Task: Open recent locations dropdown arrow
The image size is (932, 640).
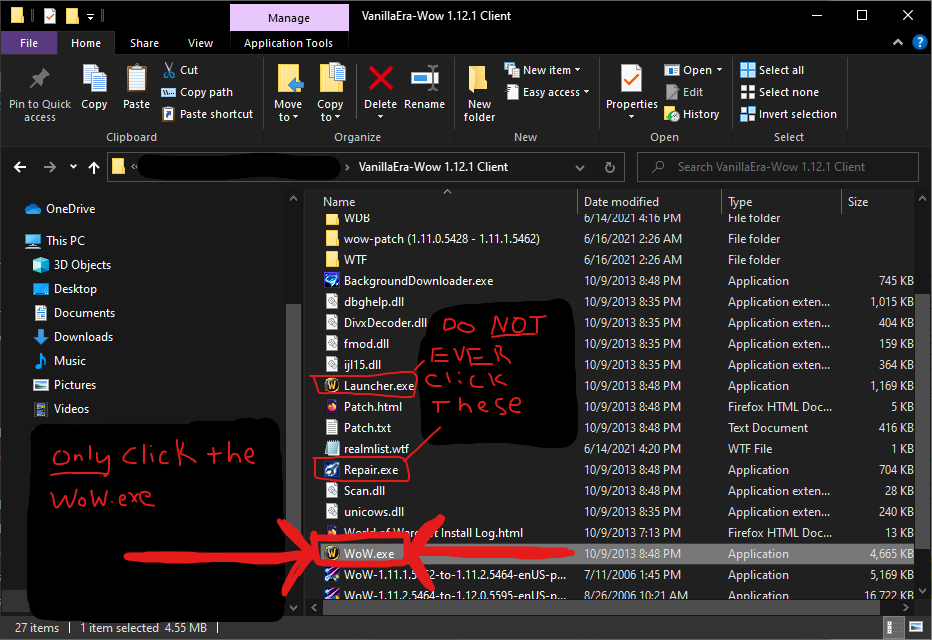Action: tap(73, 167)
